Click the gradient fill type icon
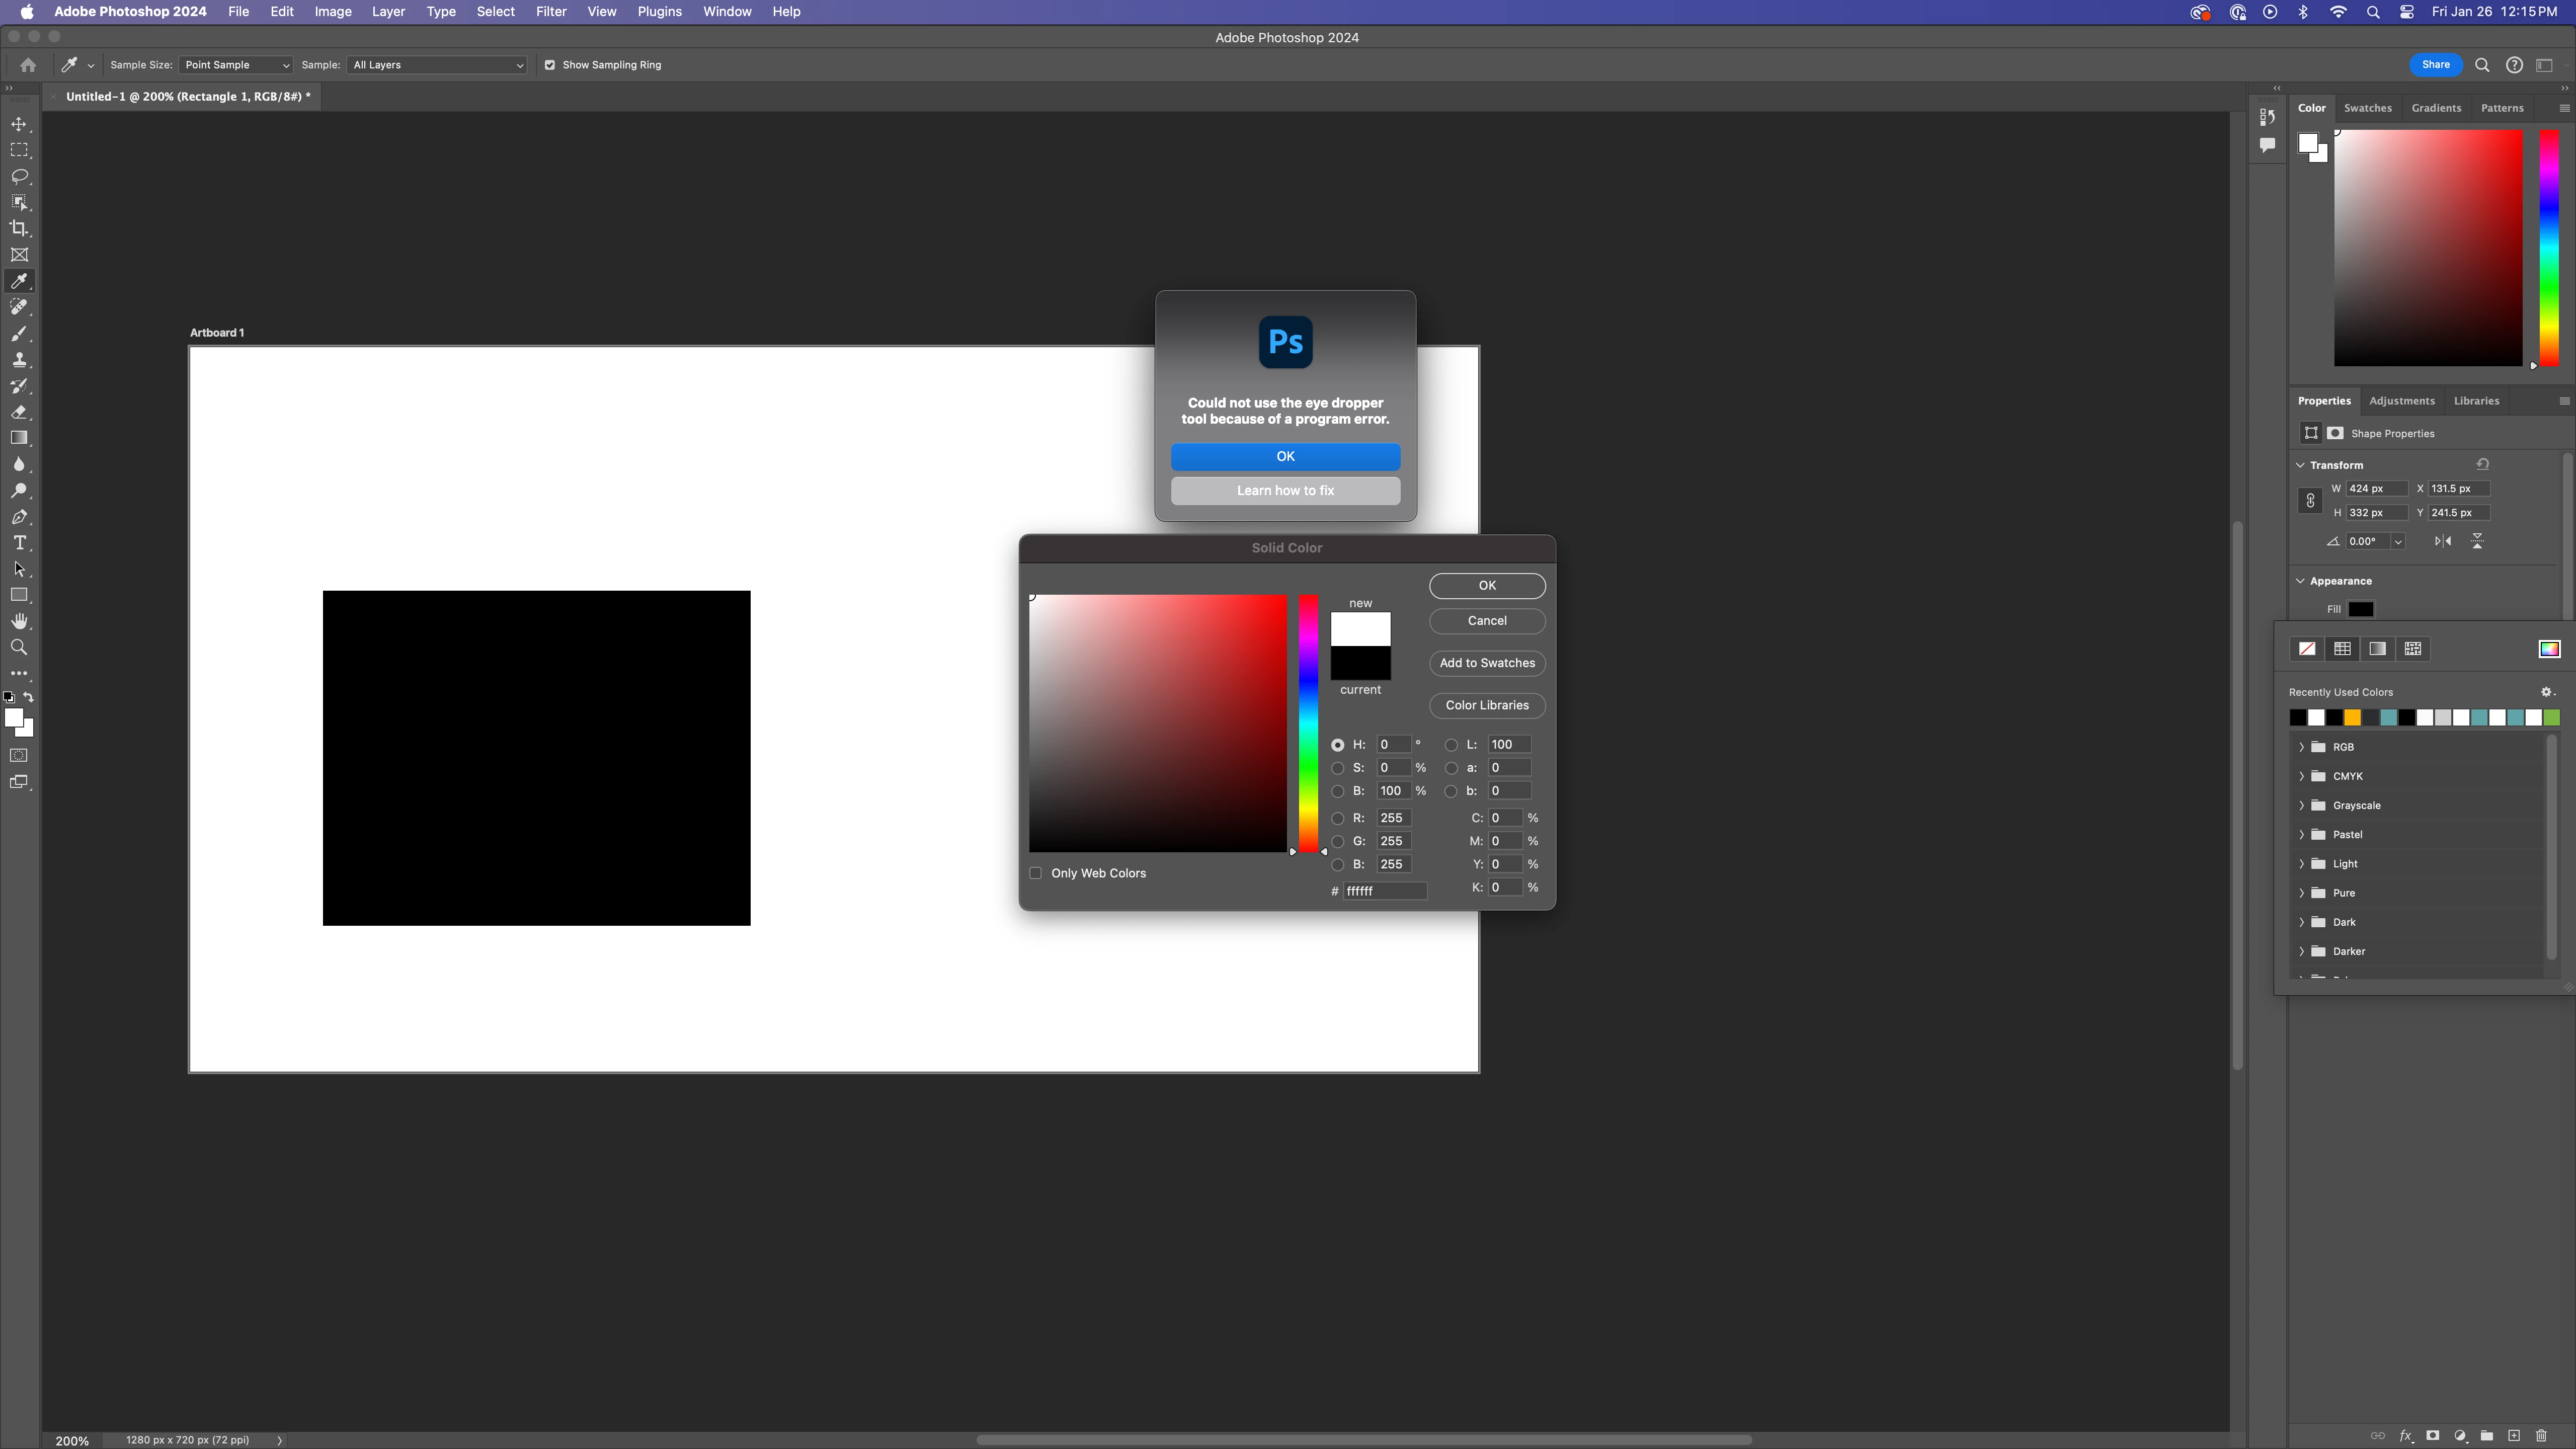 2377,649
